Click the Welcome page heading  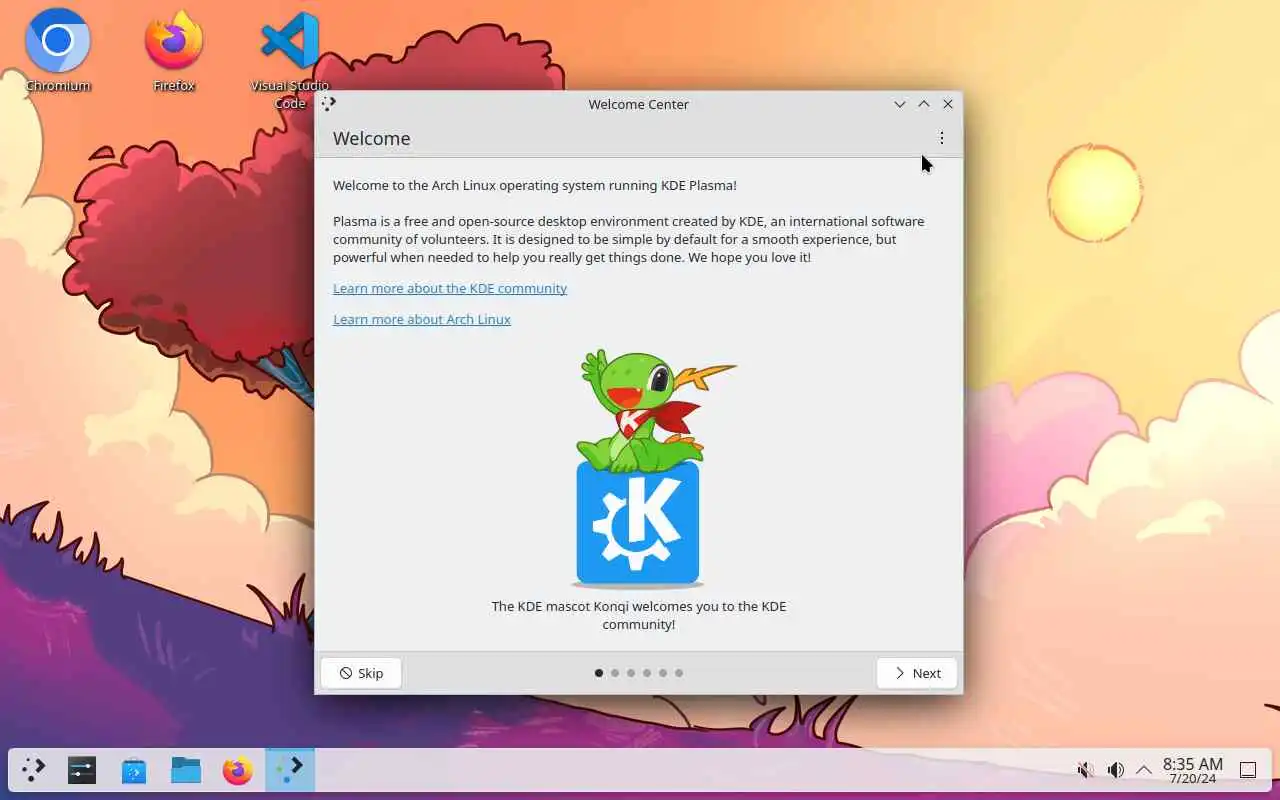point(372,138)
